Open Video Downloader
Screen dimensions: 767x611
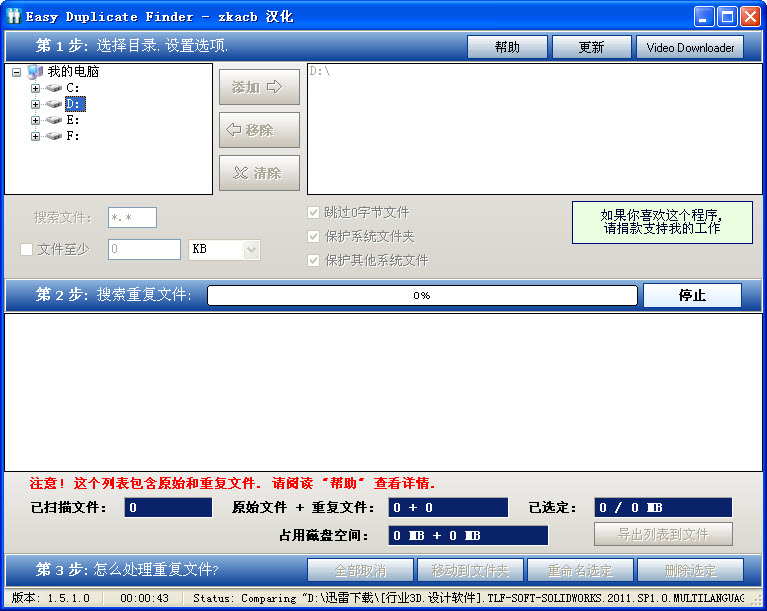point(690,47)
